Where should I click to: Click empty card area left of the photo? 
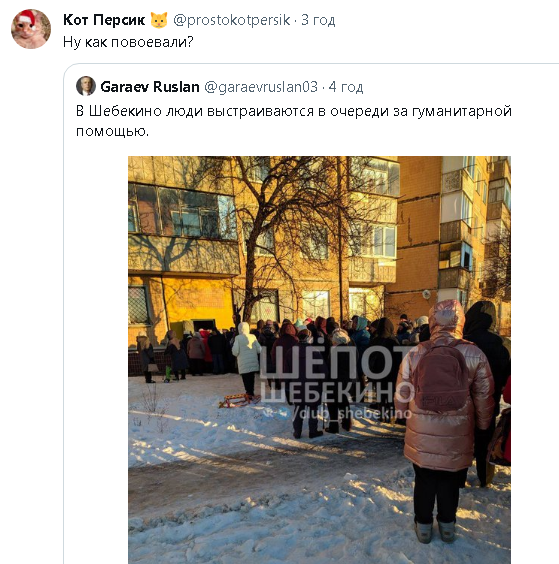96,360
